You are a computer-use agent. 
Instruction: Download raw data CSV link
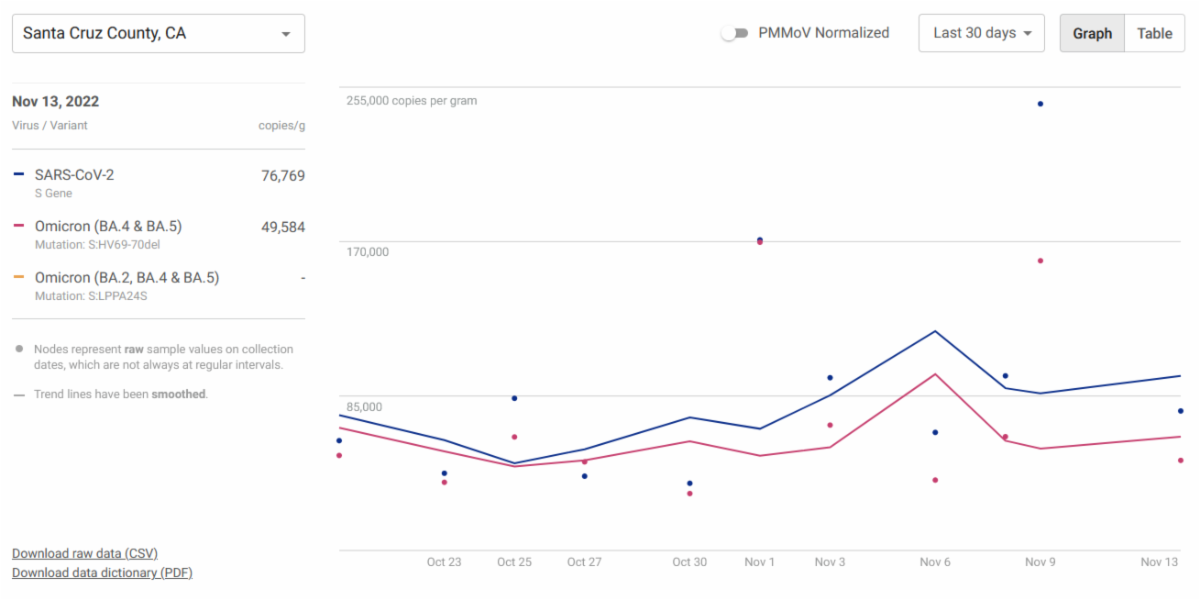tap(85, 553)
